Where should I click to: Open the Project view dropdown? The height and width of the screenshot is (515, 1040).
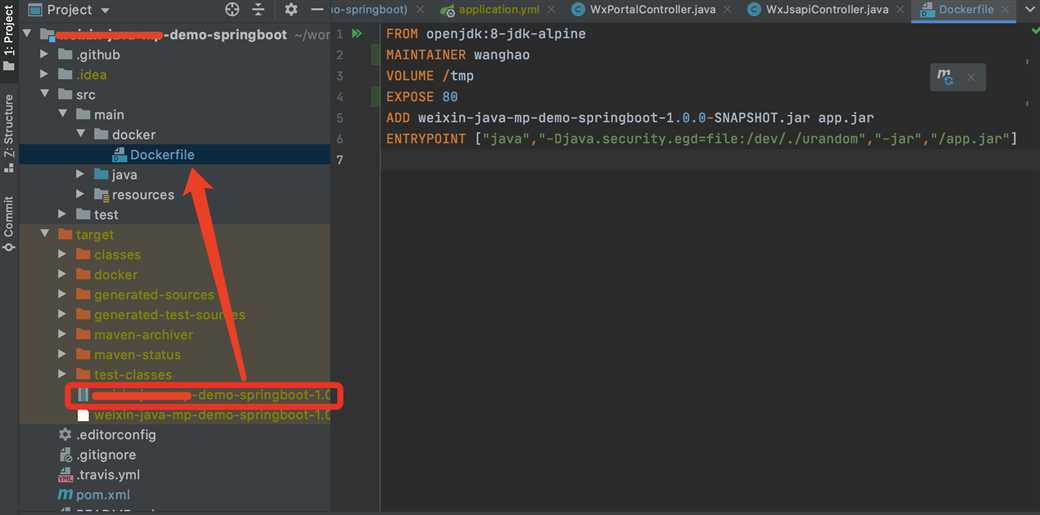tap(69, 10)
